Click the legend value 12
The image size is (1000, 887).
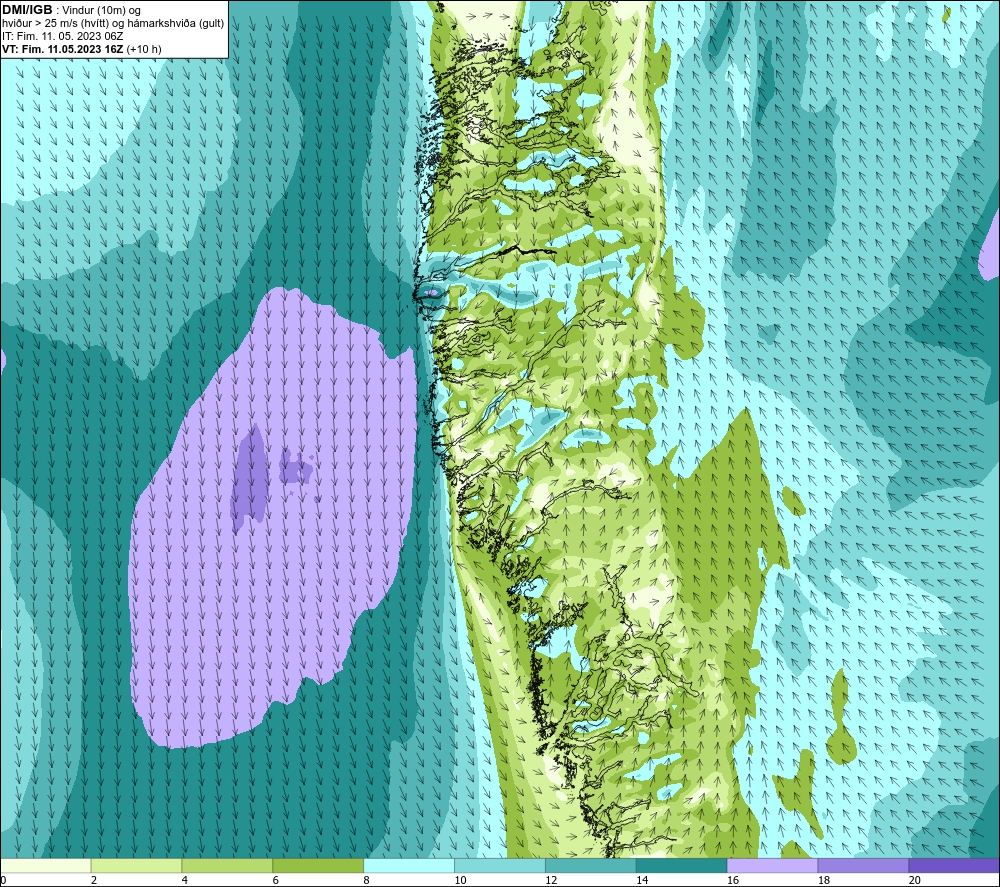pyautogui.click(x=551, y=881)
